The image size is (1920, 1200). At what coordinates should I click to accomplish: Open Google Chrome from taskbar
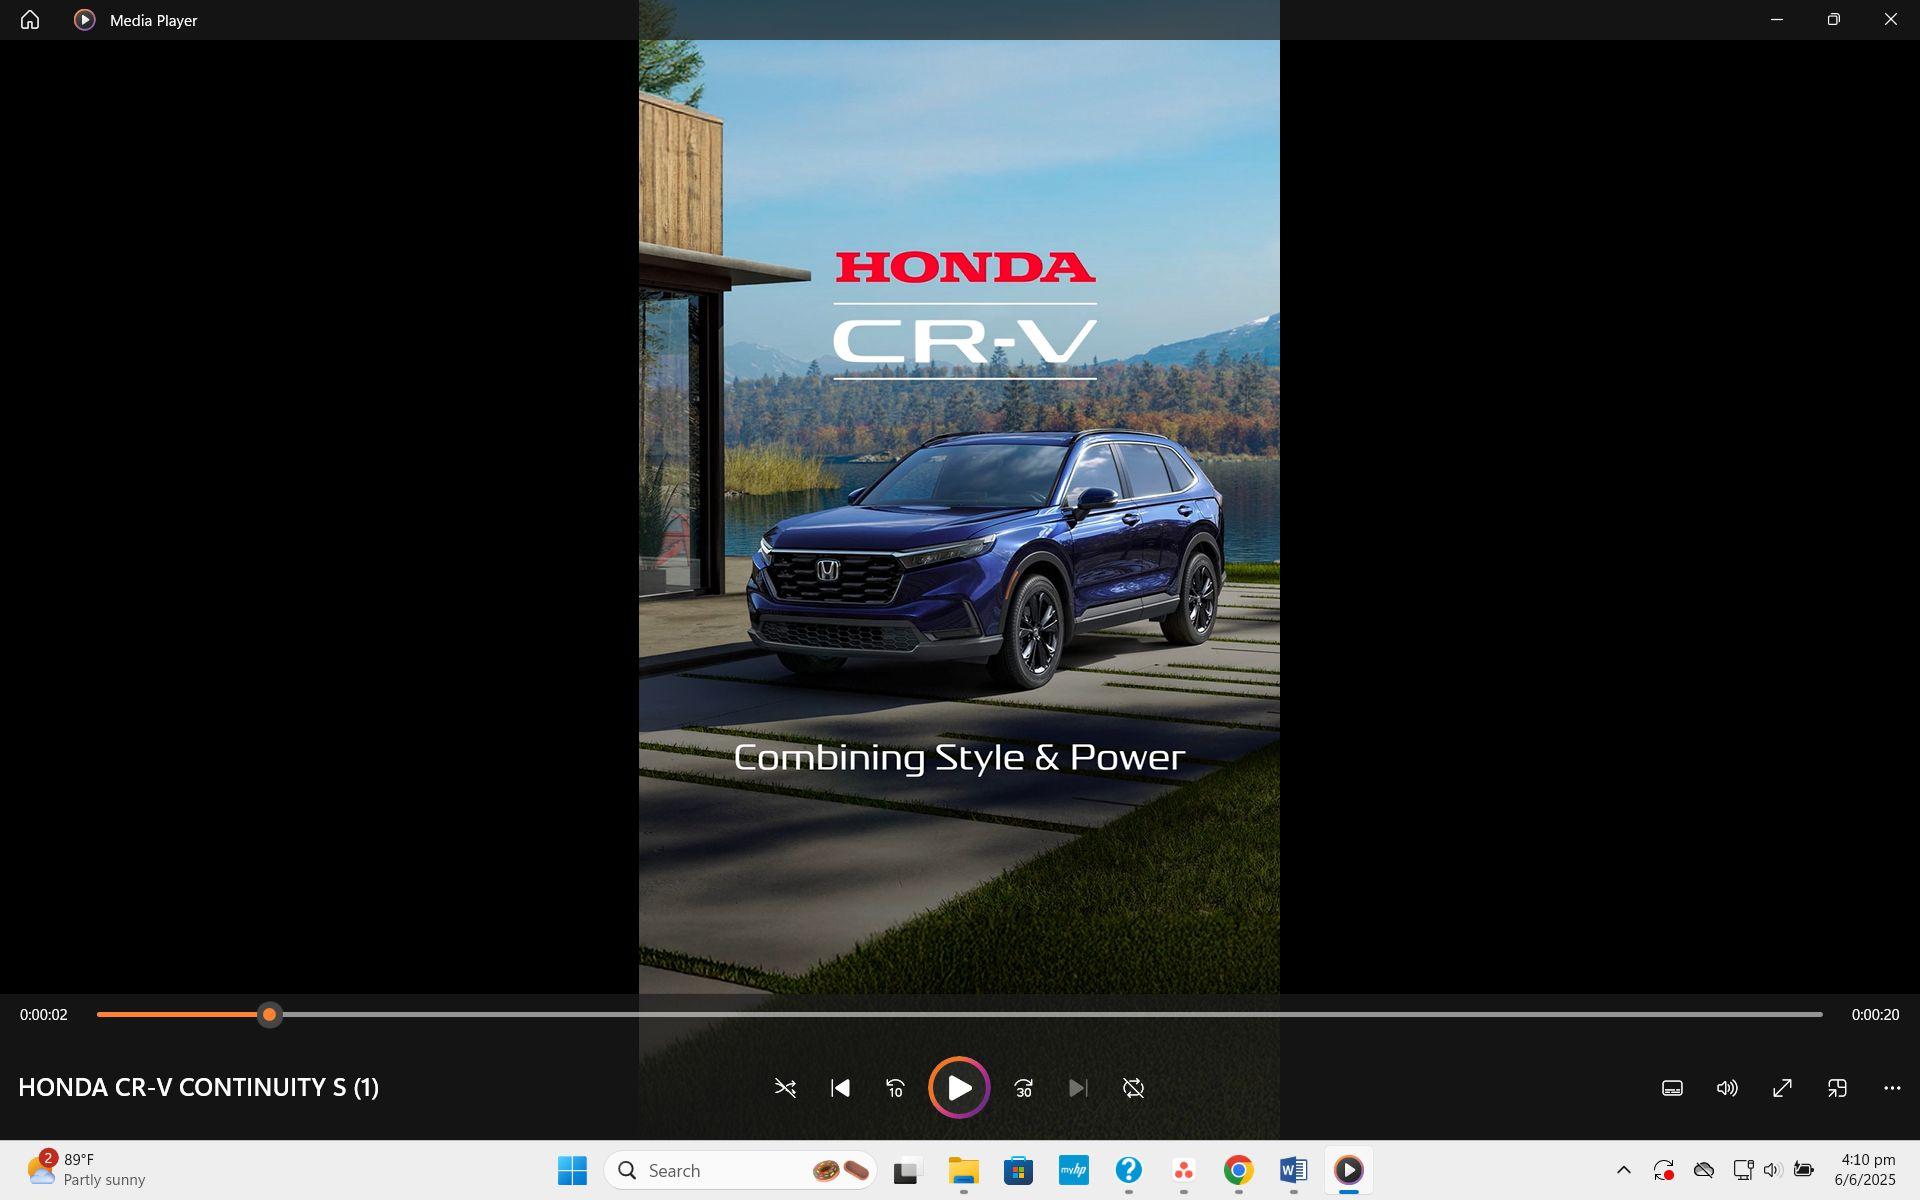click(1238, 1170)
